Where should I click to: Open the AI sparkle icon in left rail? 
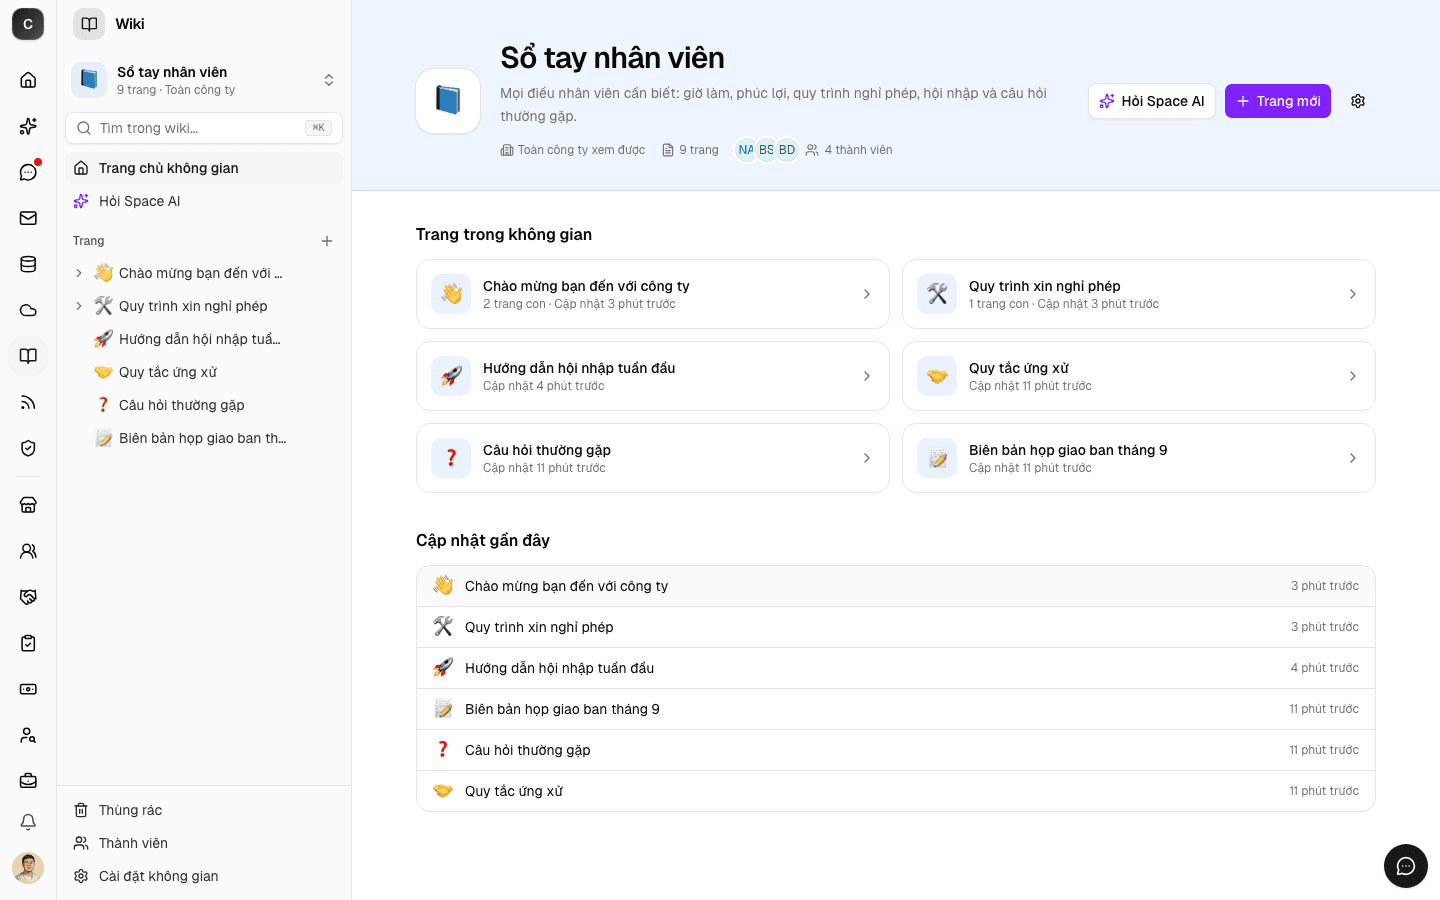coord(28,126)
